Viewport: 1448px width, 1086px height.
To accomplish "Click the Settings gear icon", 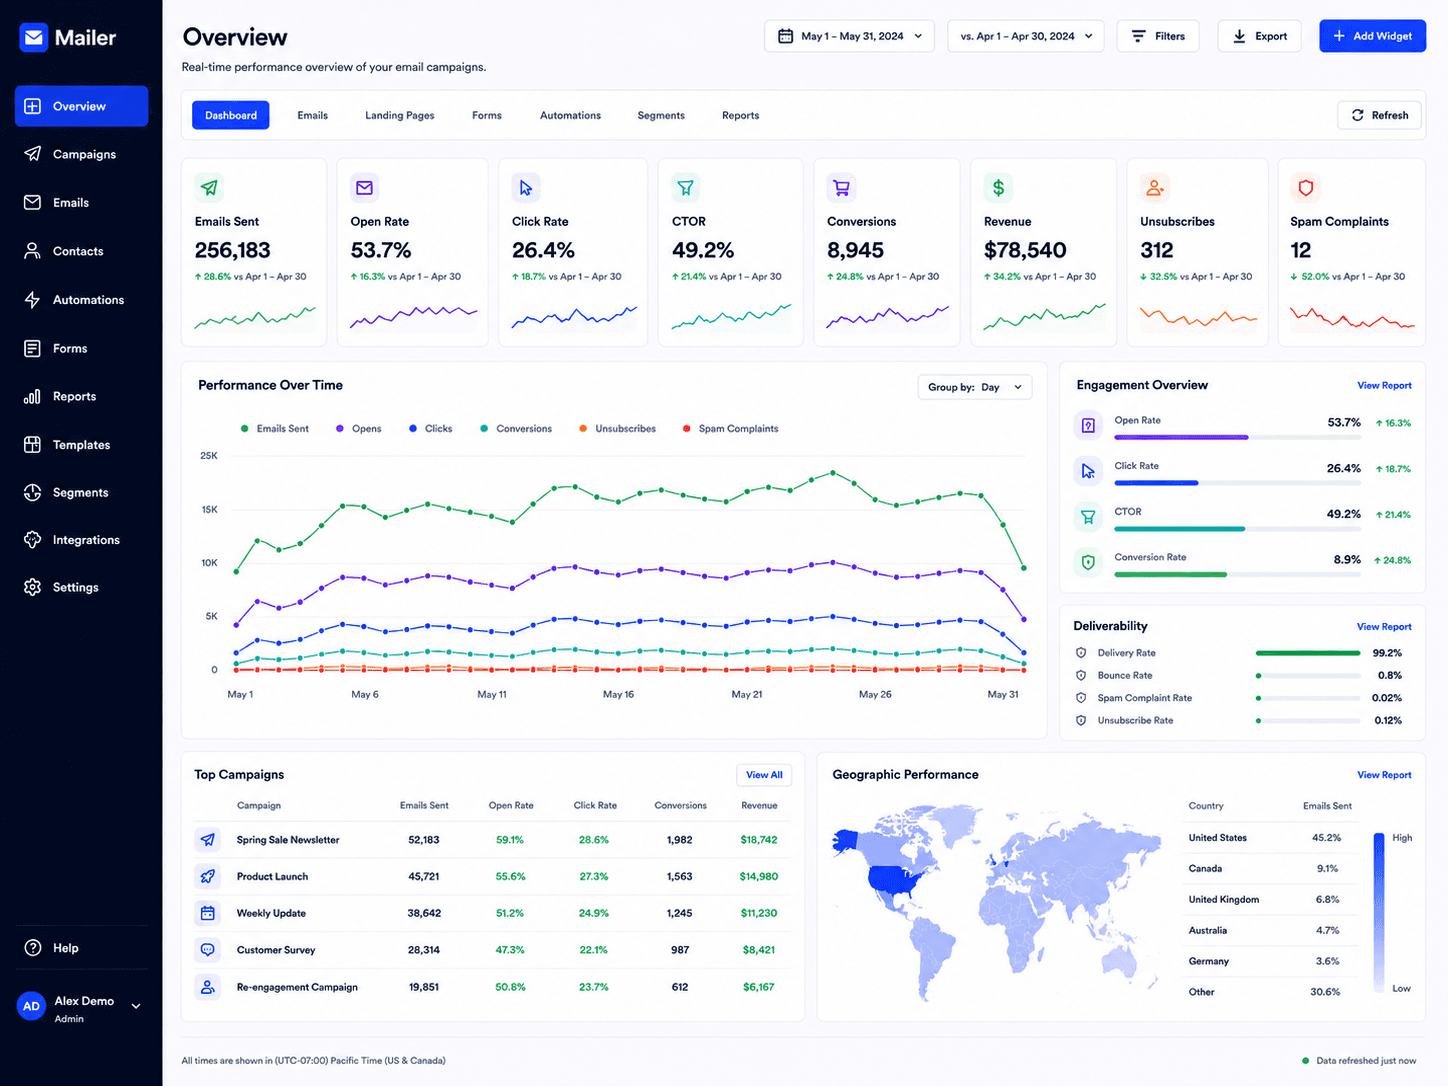I will point(33,587).
